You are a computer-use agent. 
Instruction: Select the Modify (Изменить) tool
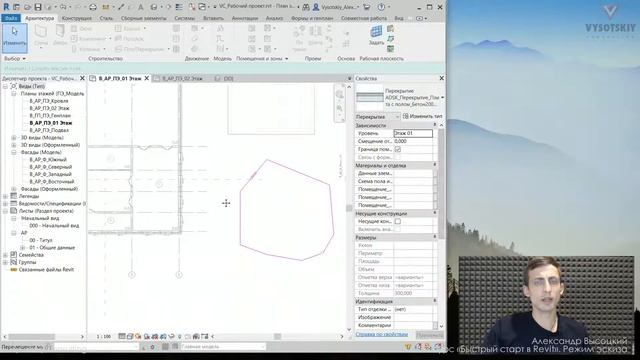coord(15,38)
